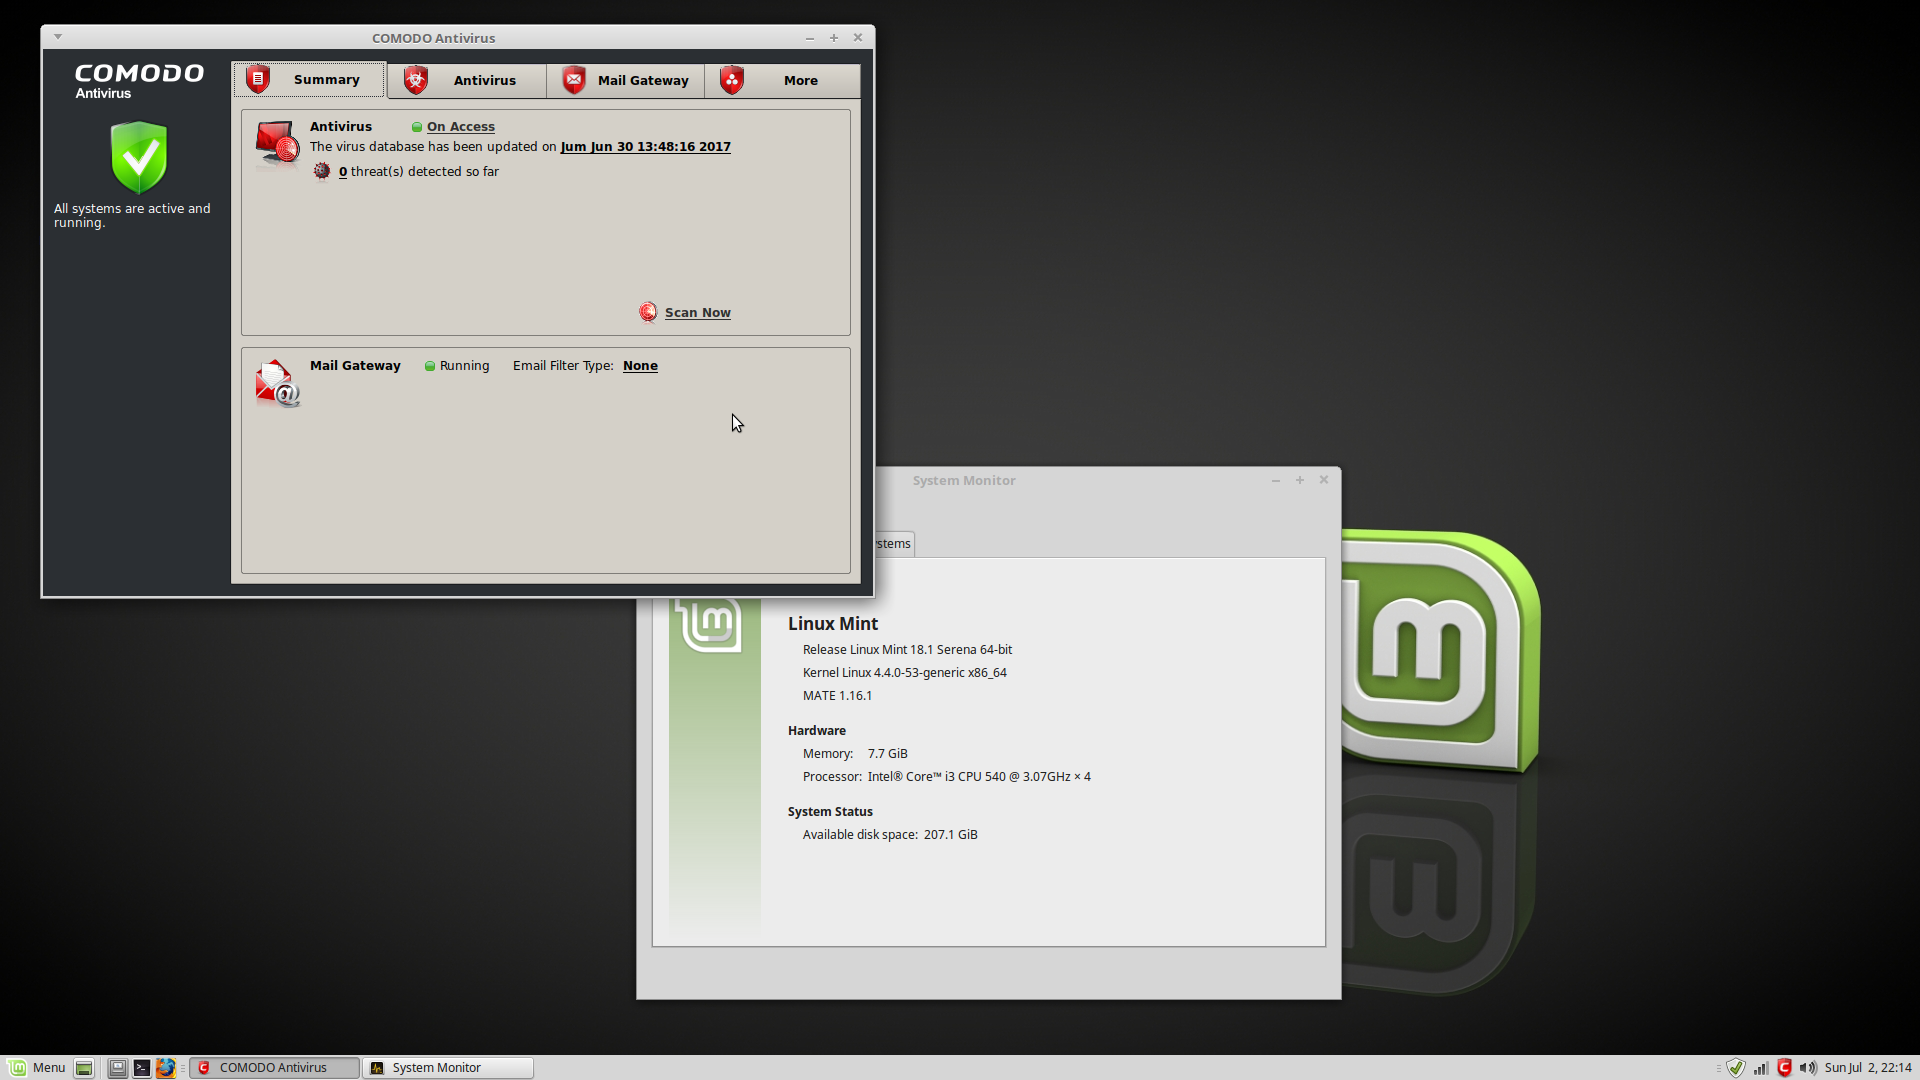Open the COMODO window title bar menu arrow

[x=58, y=37]
